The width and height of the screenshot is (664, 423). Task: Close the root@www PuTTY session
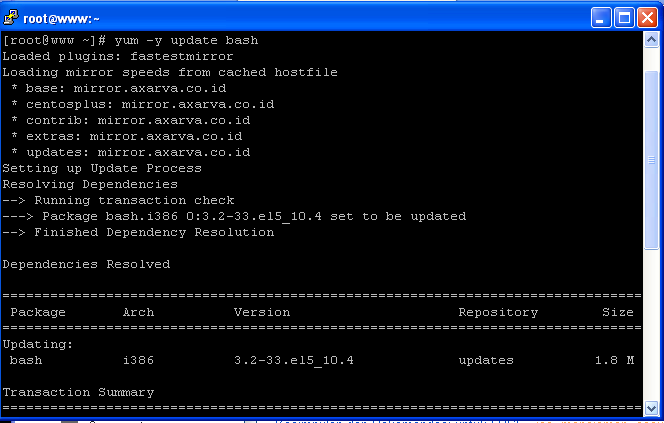pos(648,16)
